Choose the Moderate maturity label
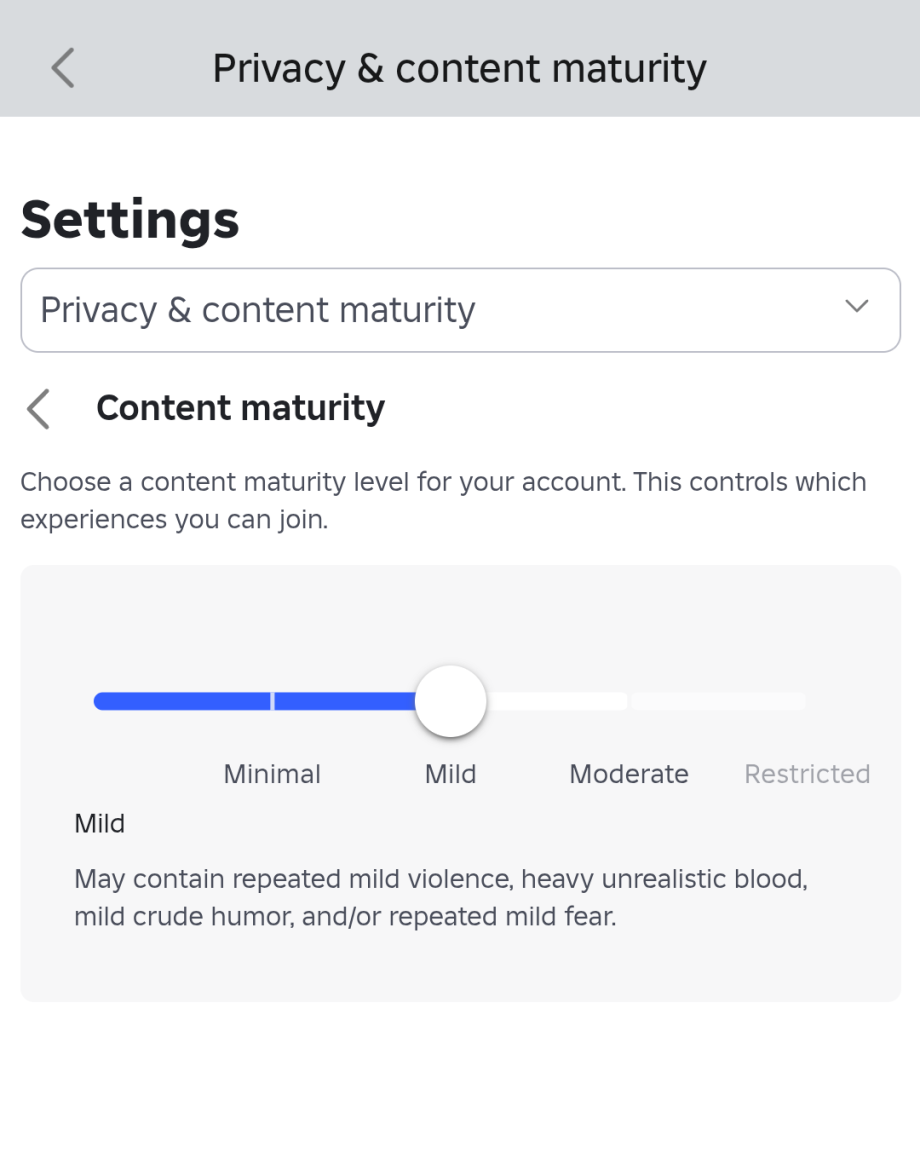 (628, 774)
